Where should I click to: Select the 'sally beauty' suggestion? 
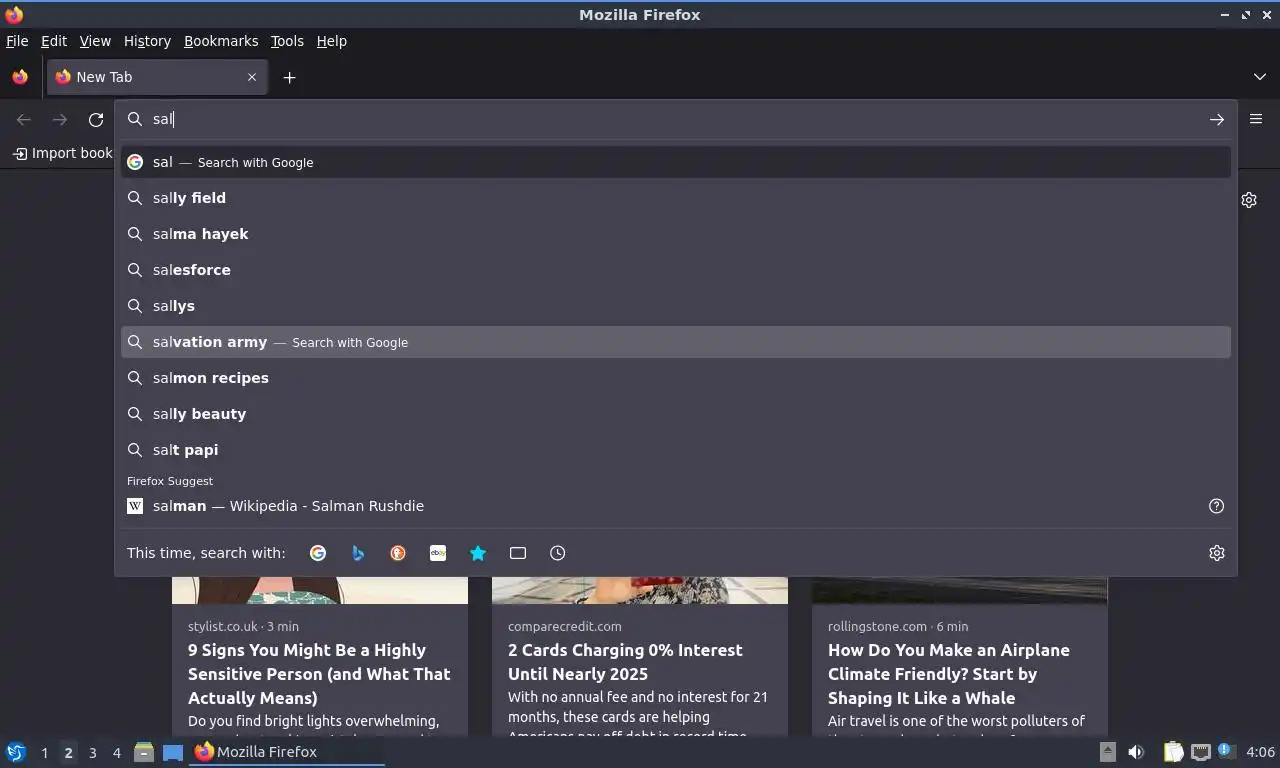click(676, 414)
